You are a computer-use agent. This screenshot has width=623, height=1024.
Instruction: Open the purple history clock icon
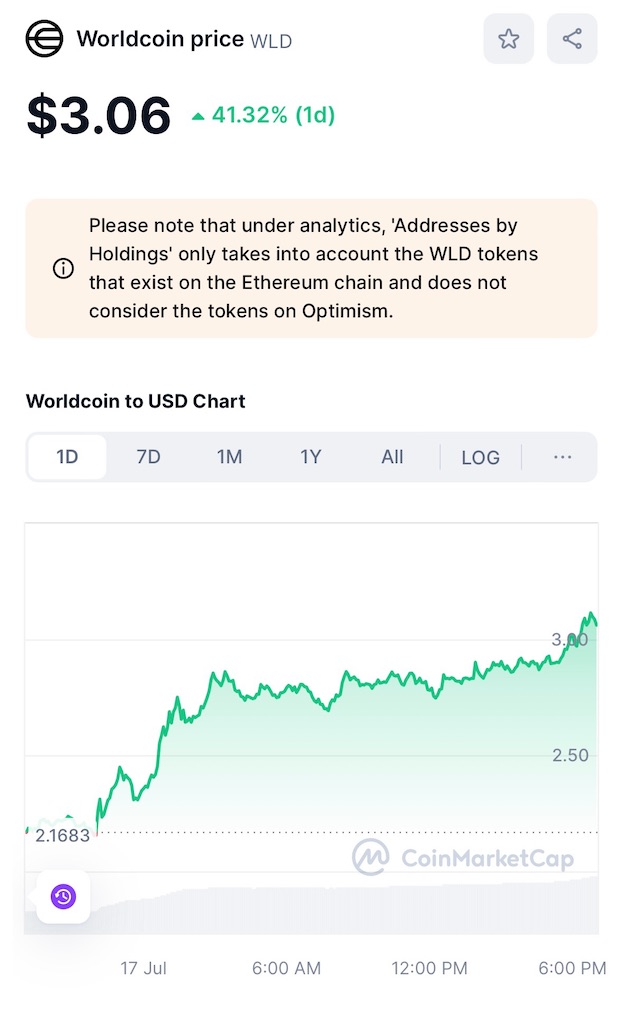[x=63, y=896]
